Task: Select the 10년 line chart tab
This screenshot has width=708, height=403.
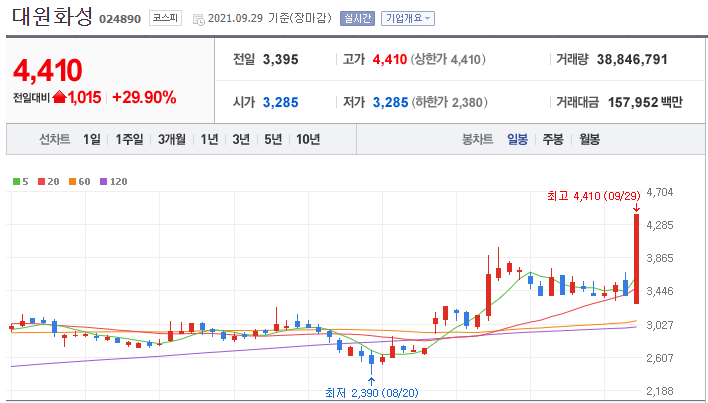Action: (x=308, y=139)
